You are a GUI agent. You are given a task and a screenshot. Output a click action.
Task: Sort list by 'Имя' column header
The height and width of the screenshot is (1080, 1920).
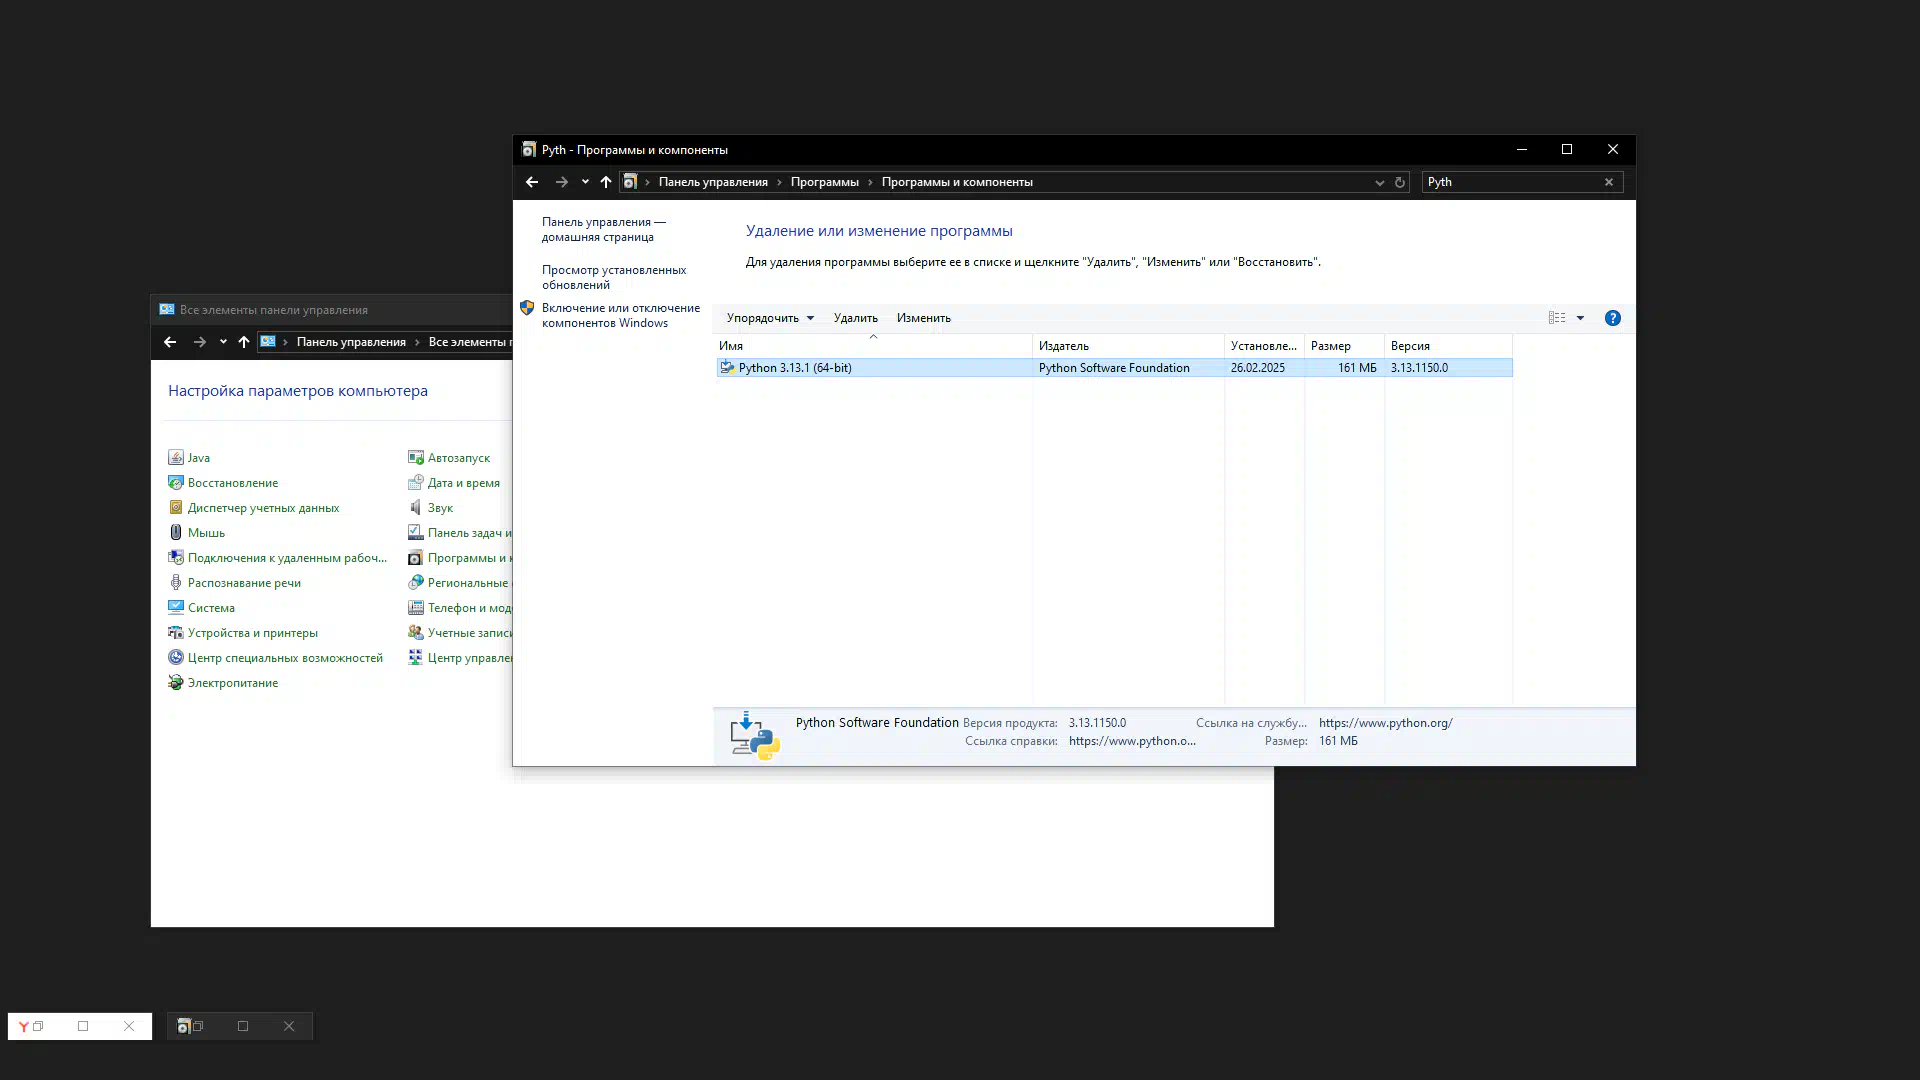[x=874, y=346]
